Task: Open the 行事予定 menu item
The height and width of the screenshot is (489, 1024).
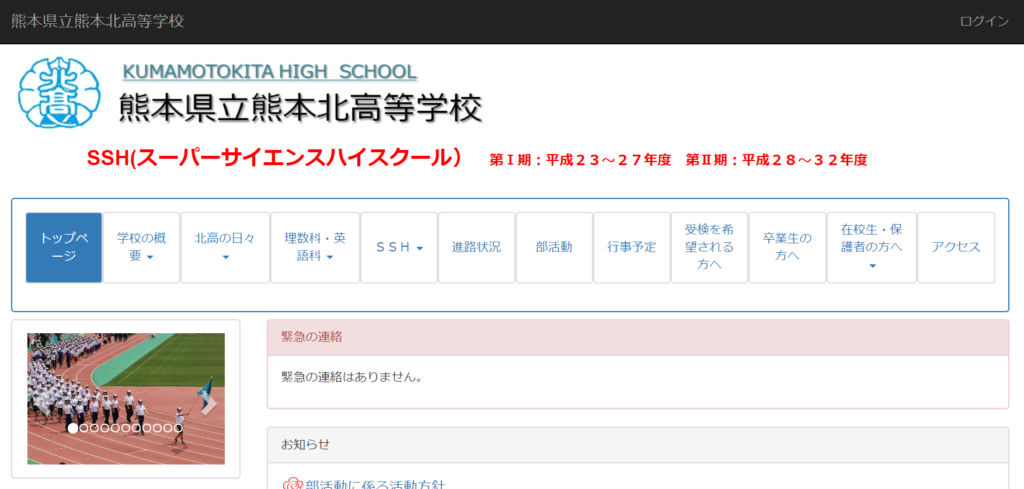Action: [x=631, y=247]
